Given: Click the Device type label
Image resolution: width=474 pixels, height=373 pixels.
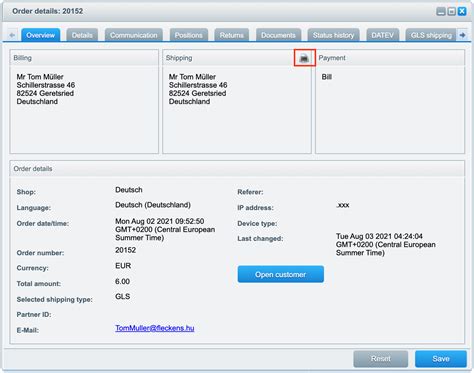Looking at the screenshot, I should [257, 224].
